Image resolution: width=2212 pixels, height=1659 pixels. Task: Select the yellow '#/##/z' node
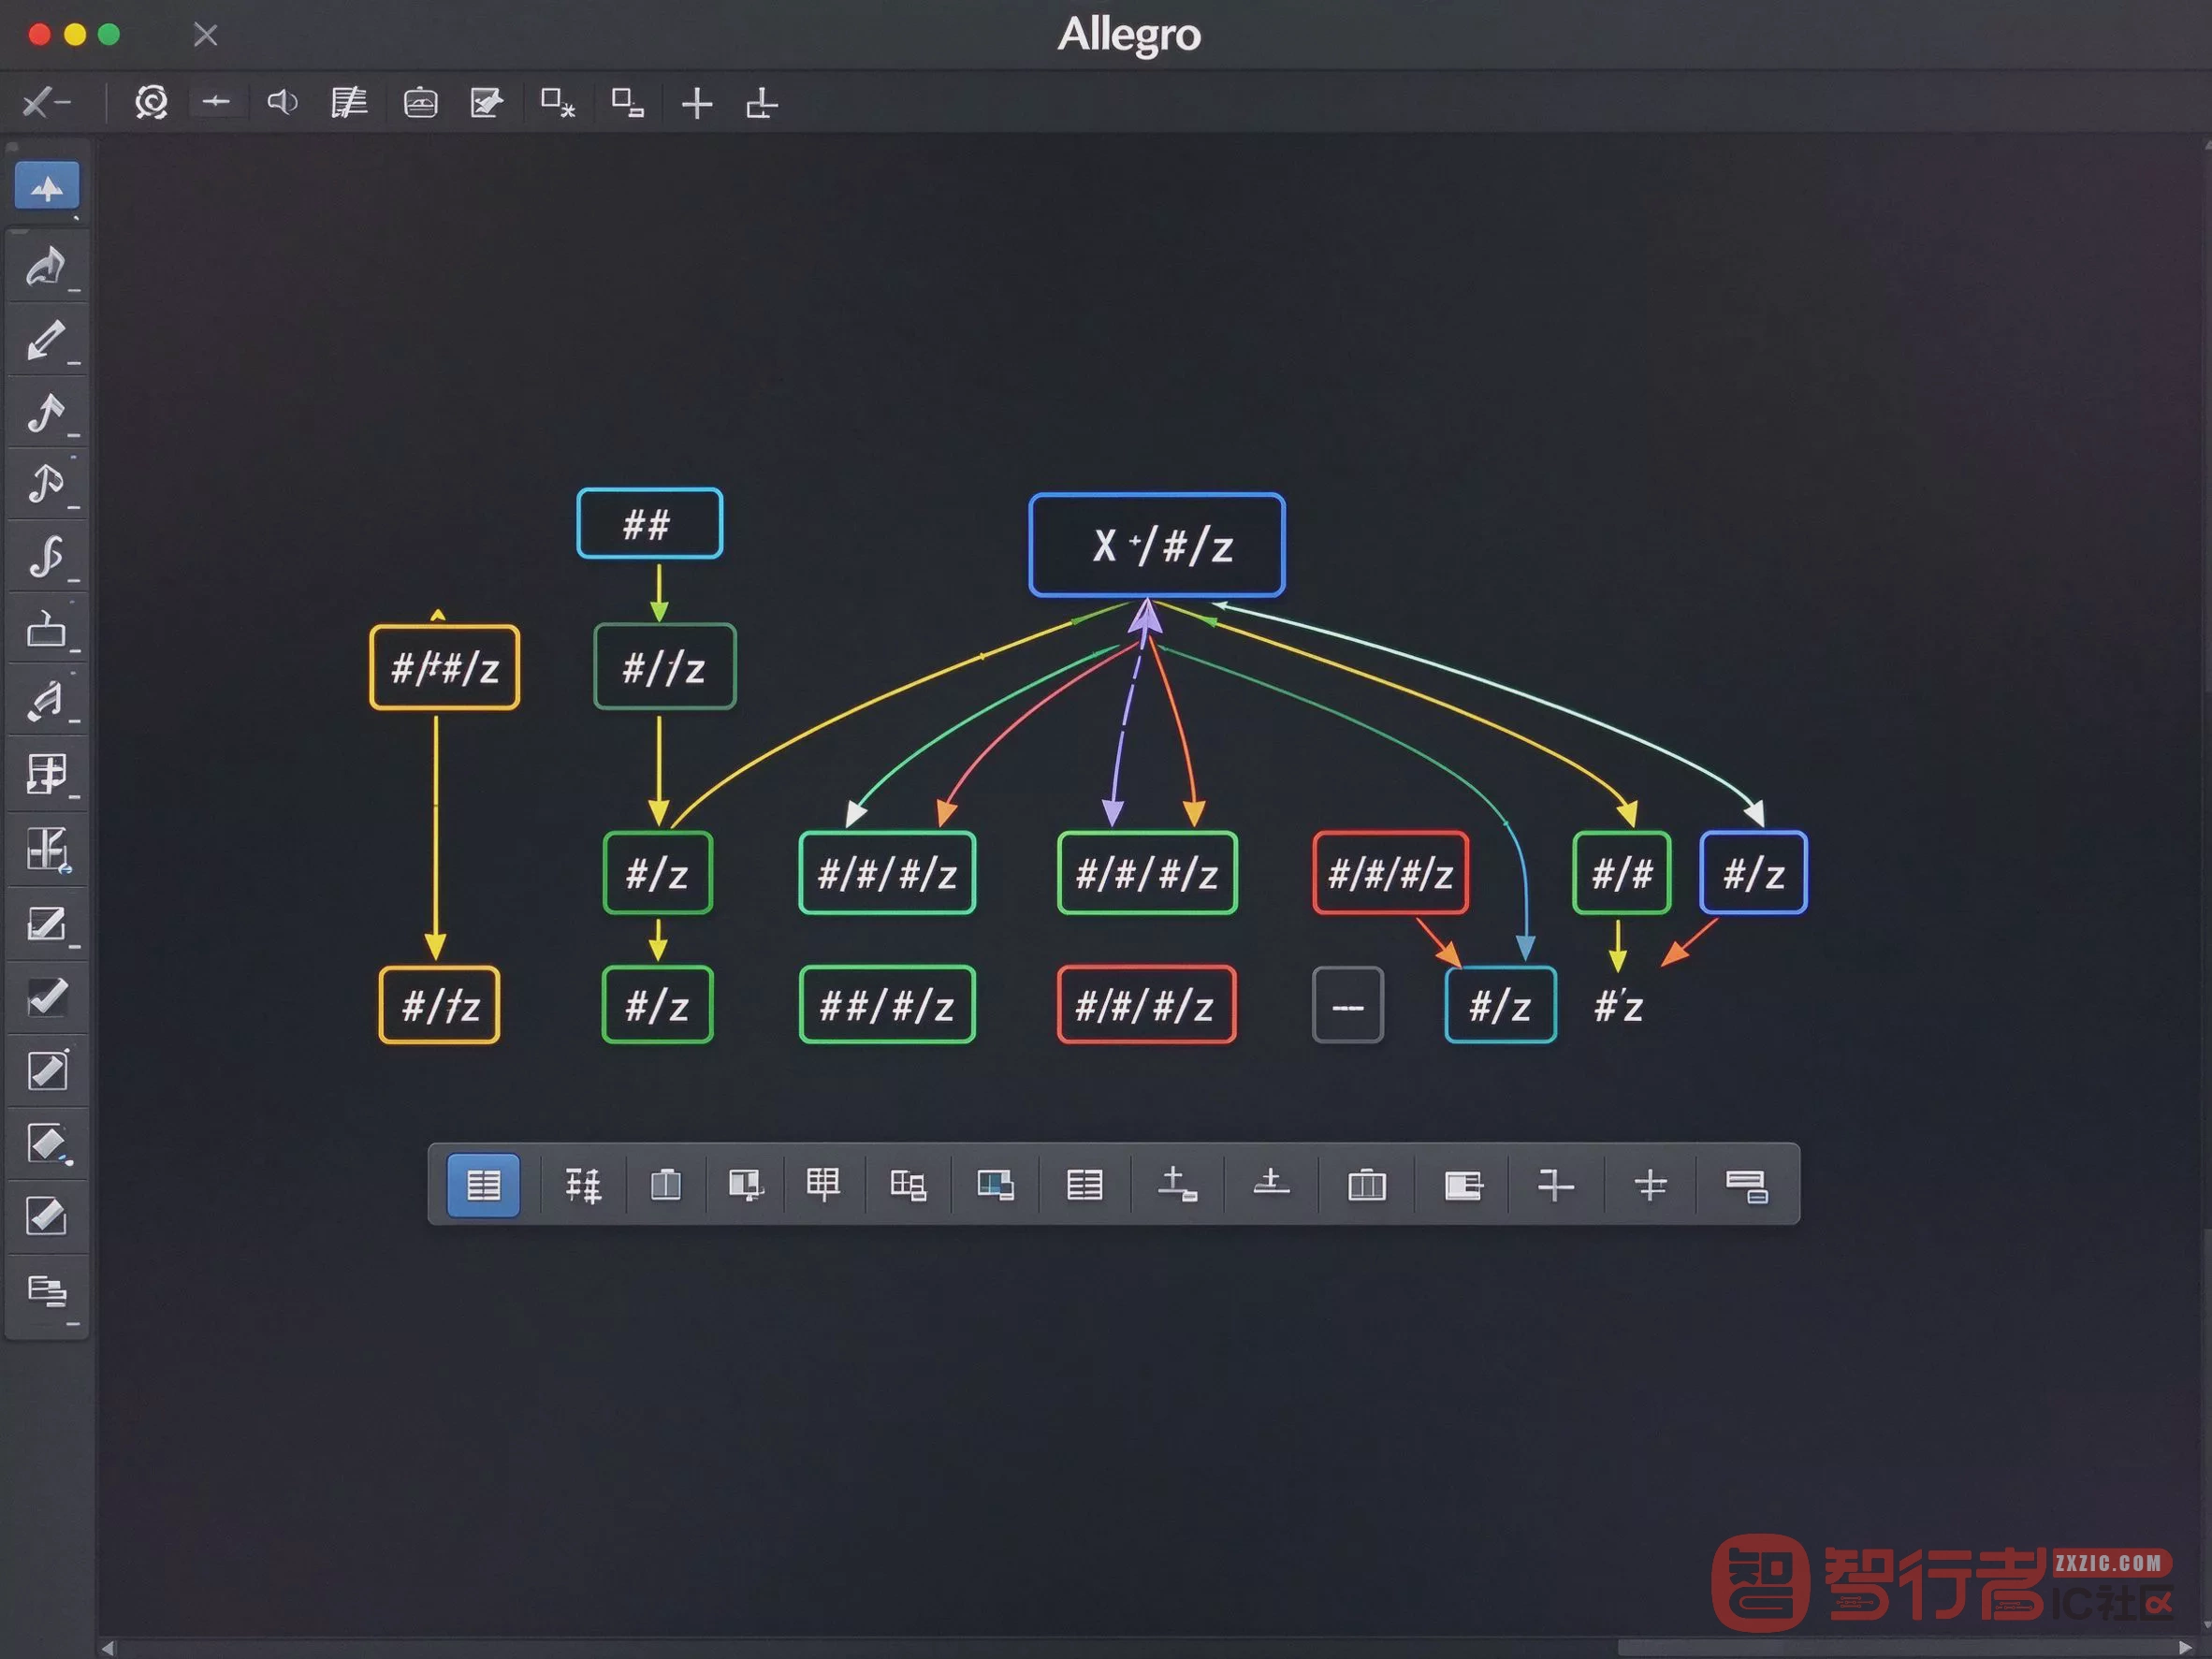(x=444, y=667)
